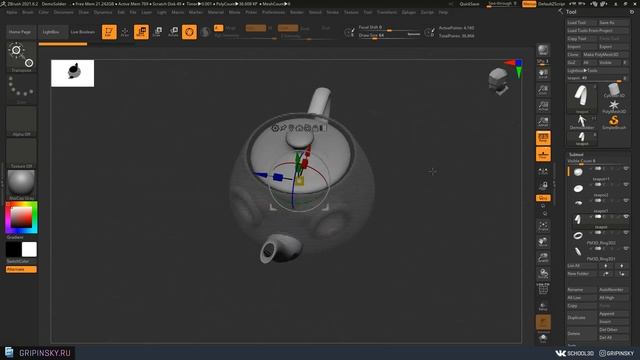Click the Zoom3D icon
Screen dimensions: 640x360
point(543,258)
